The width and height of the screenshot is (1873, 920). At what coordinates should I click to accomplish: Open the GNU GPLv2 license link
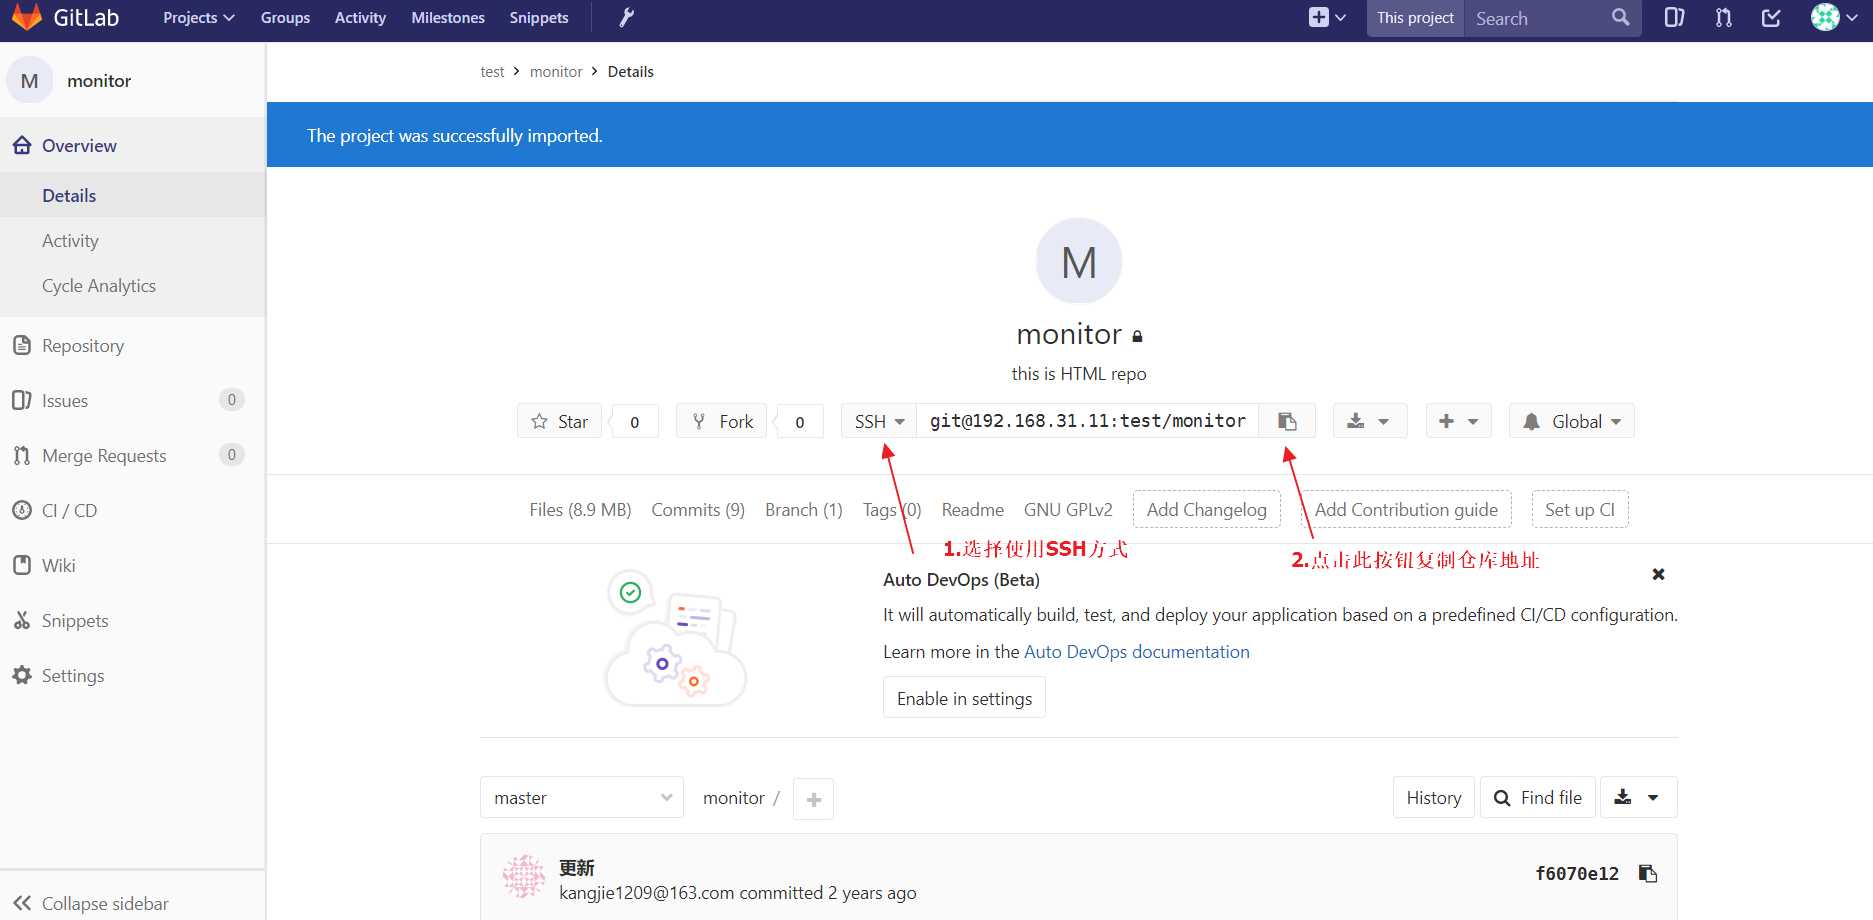[x=1068, y=510]
